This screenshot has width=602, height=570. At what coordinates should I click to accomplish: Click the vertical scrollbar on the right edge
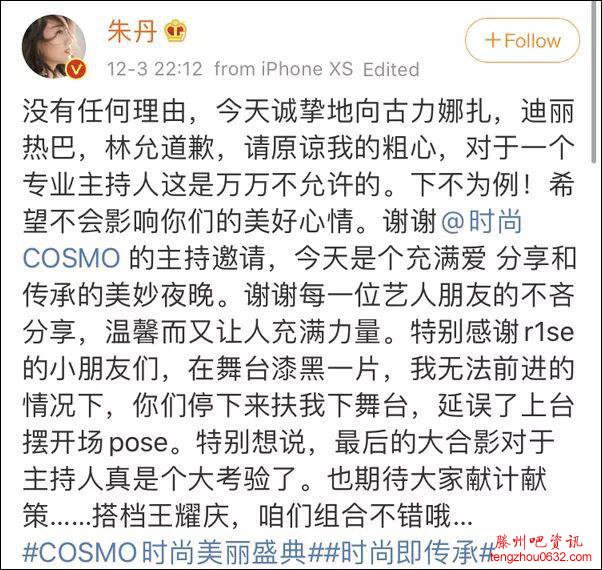594,83
